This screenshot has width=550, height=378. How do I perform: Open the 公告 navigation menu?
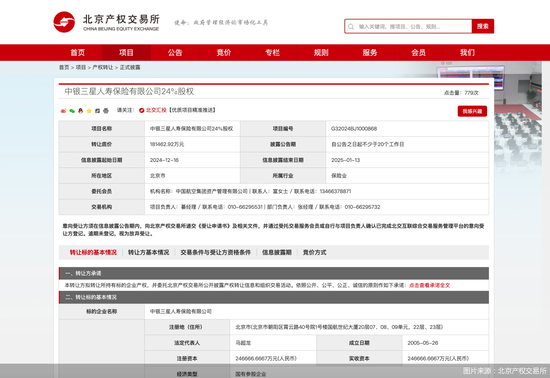(175, 53)
